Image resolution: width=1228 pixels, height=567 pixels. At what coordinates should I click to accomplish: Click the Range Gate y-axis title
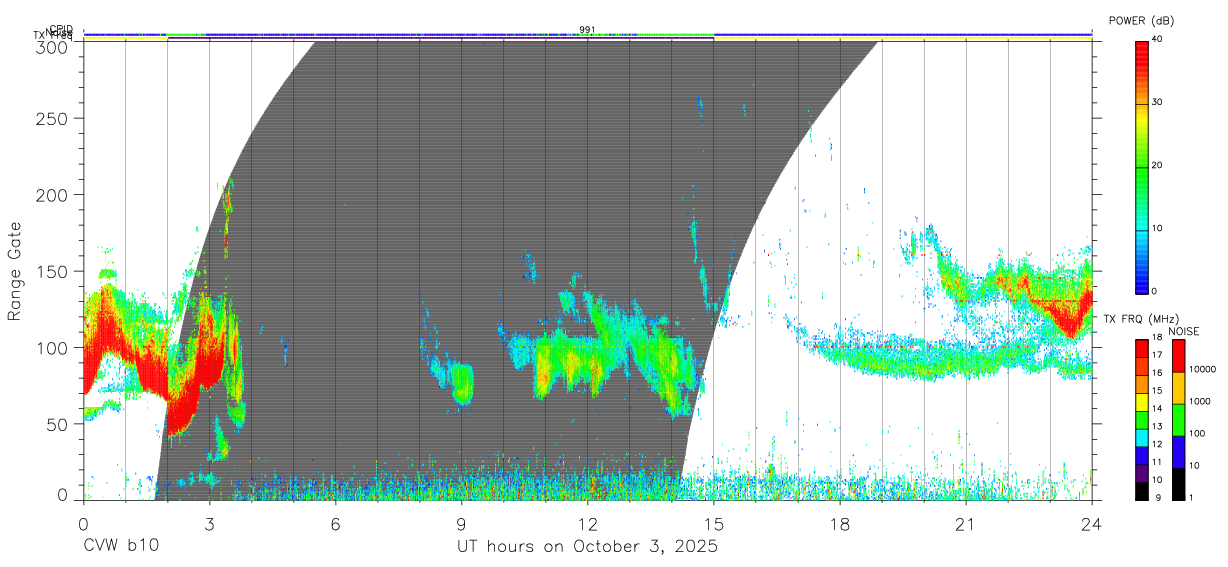coord(15,271)
